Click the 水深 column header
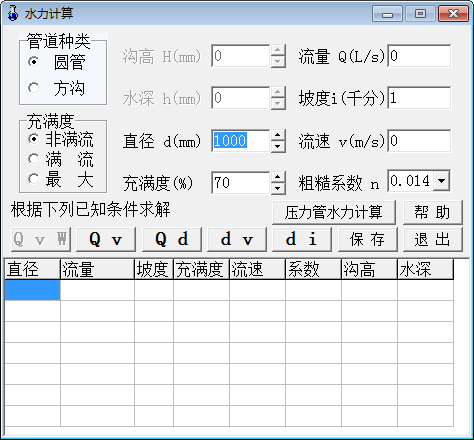 click(x=426, y=269)
